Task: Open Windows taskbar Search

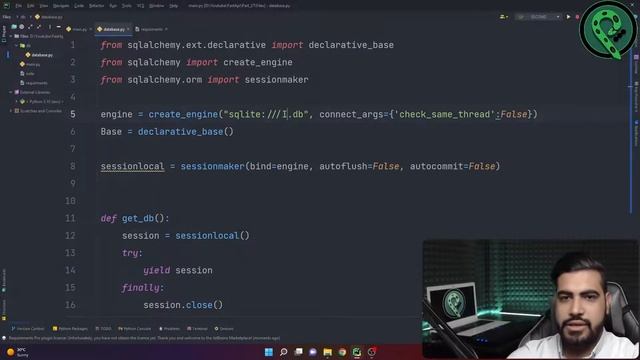Action: (x=283, y=352)
